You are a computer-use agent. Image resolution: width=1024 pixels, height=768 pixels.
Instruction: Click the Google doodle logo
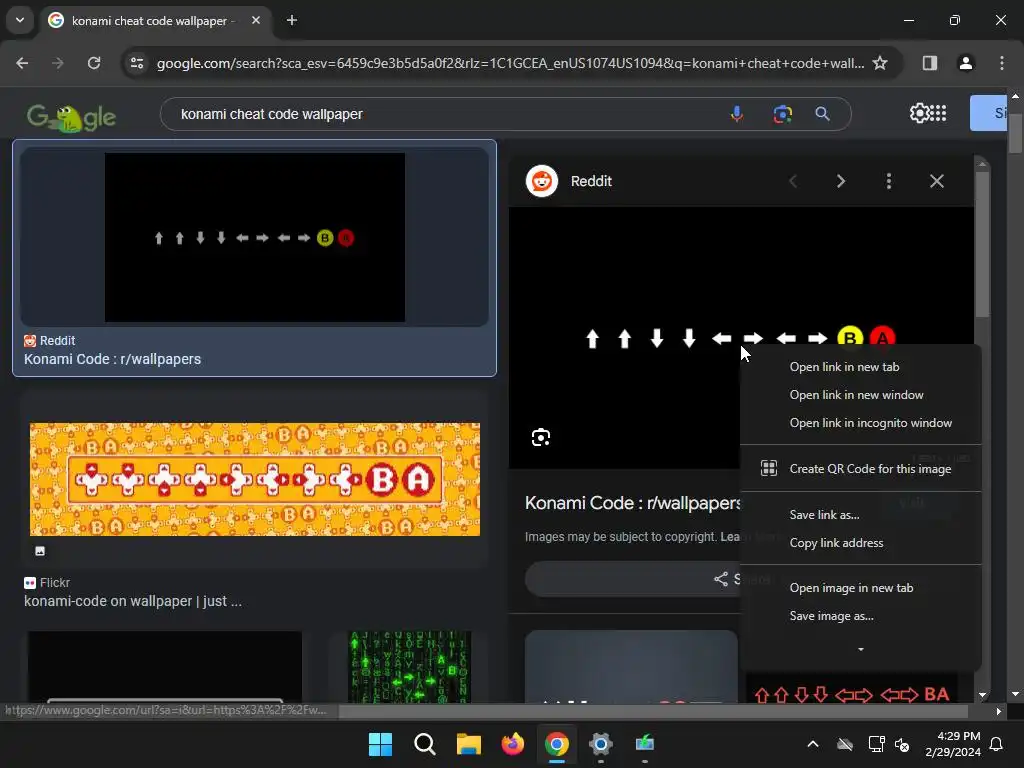tap(71, 118)
